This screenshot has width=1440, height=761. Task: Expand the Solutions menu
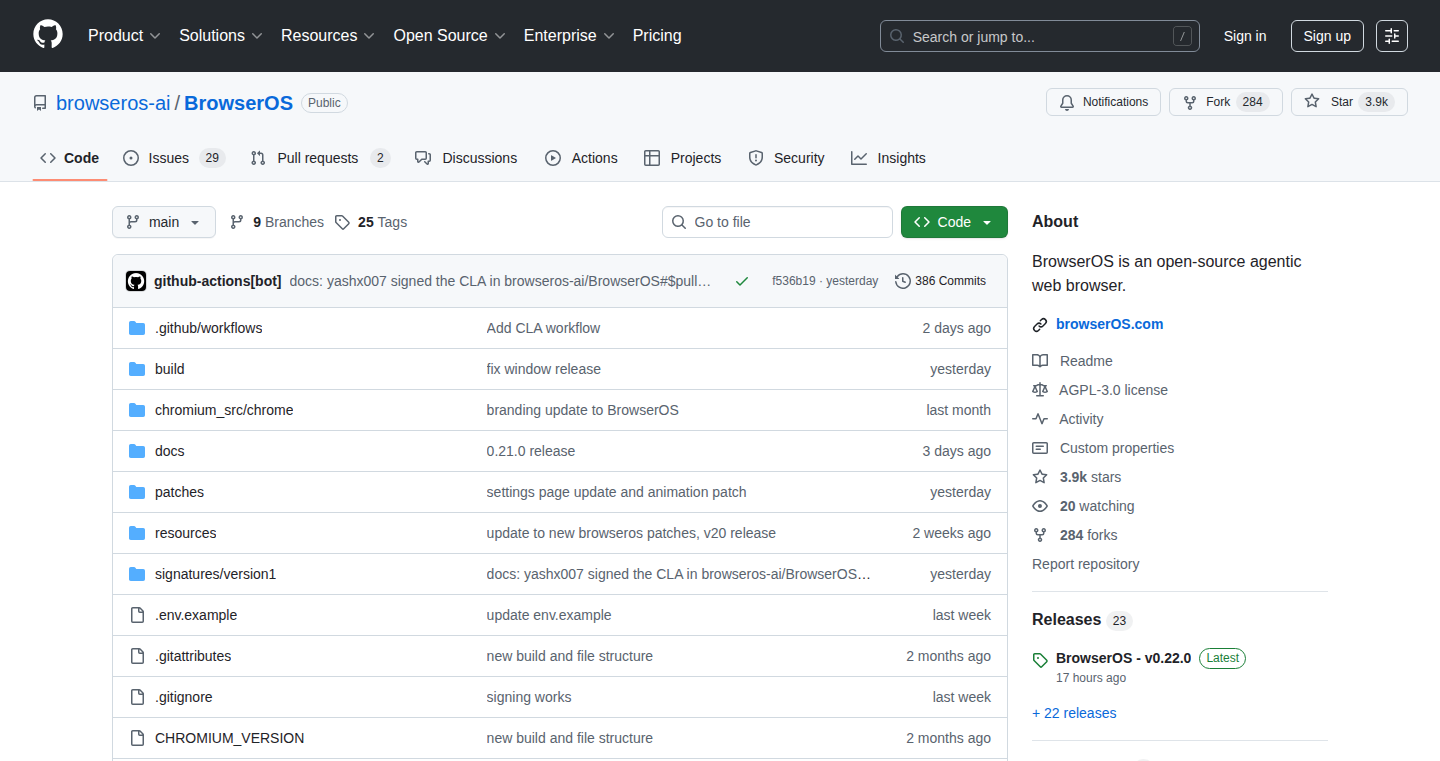point(221,36)
